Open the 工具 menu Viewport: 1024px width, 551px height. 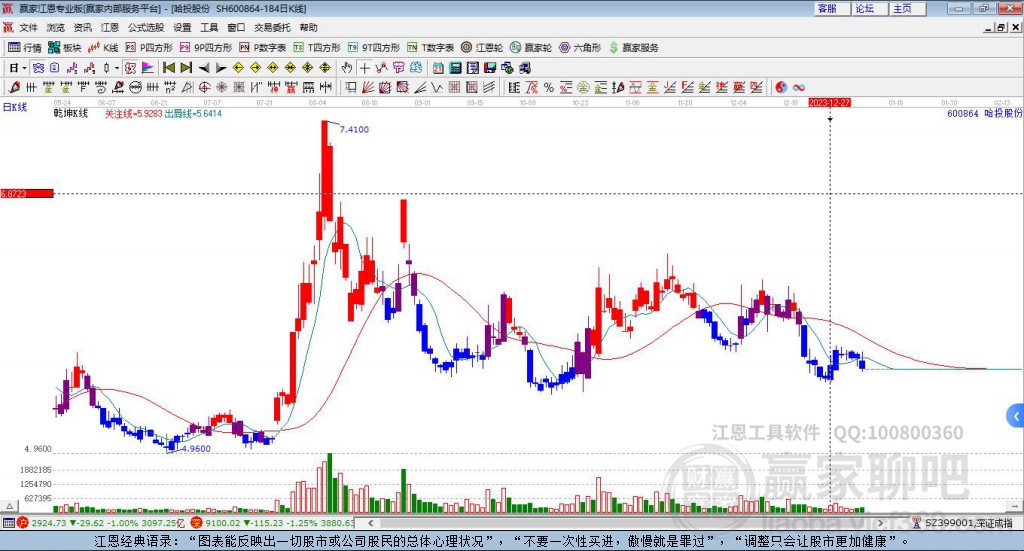click(x=209, y=27)
